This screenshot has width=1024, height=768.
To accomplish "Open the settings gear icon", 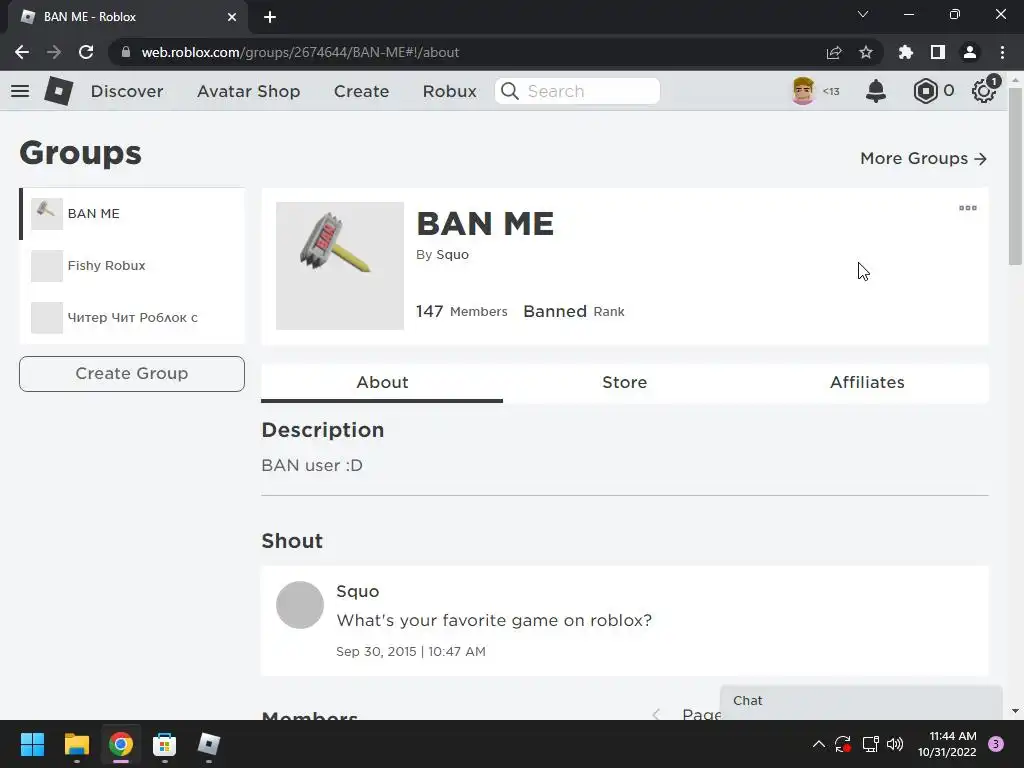I will pos(984,91).
